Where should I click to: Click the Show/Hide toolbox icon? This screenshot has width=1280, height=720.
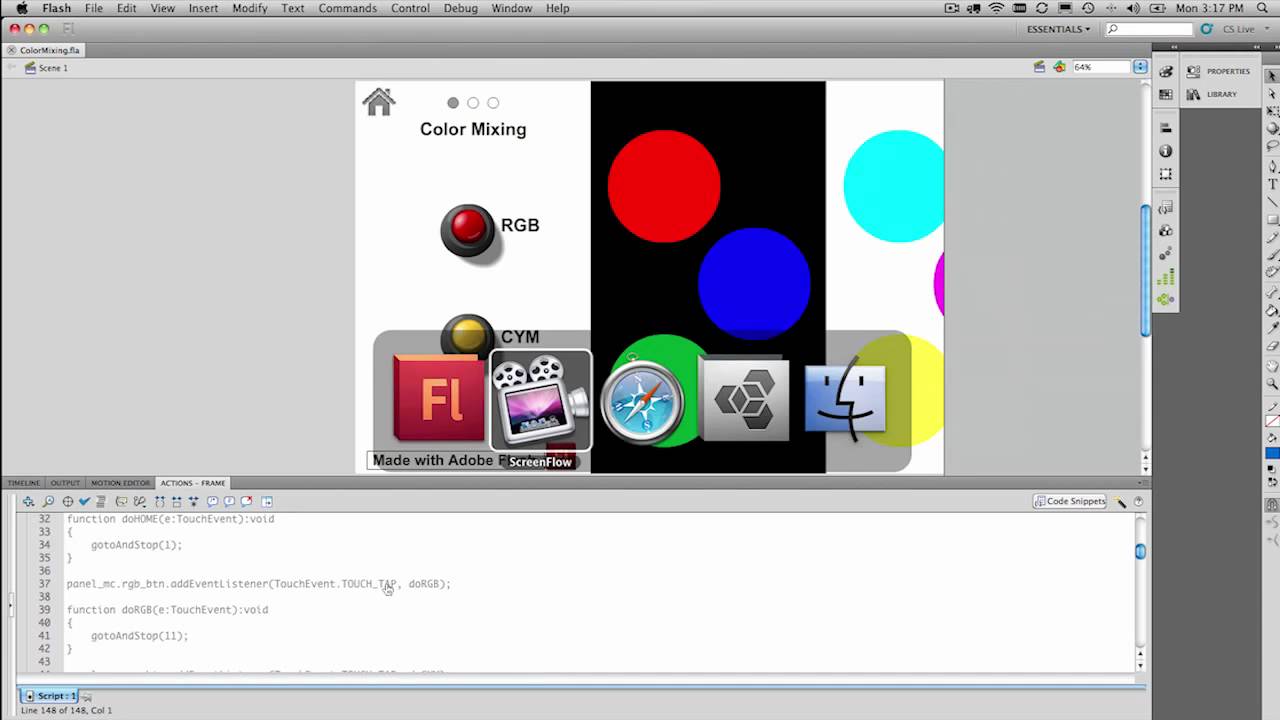[x=267, y=501]
